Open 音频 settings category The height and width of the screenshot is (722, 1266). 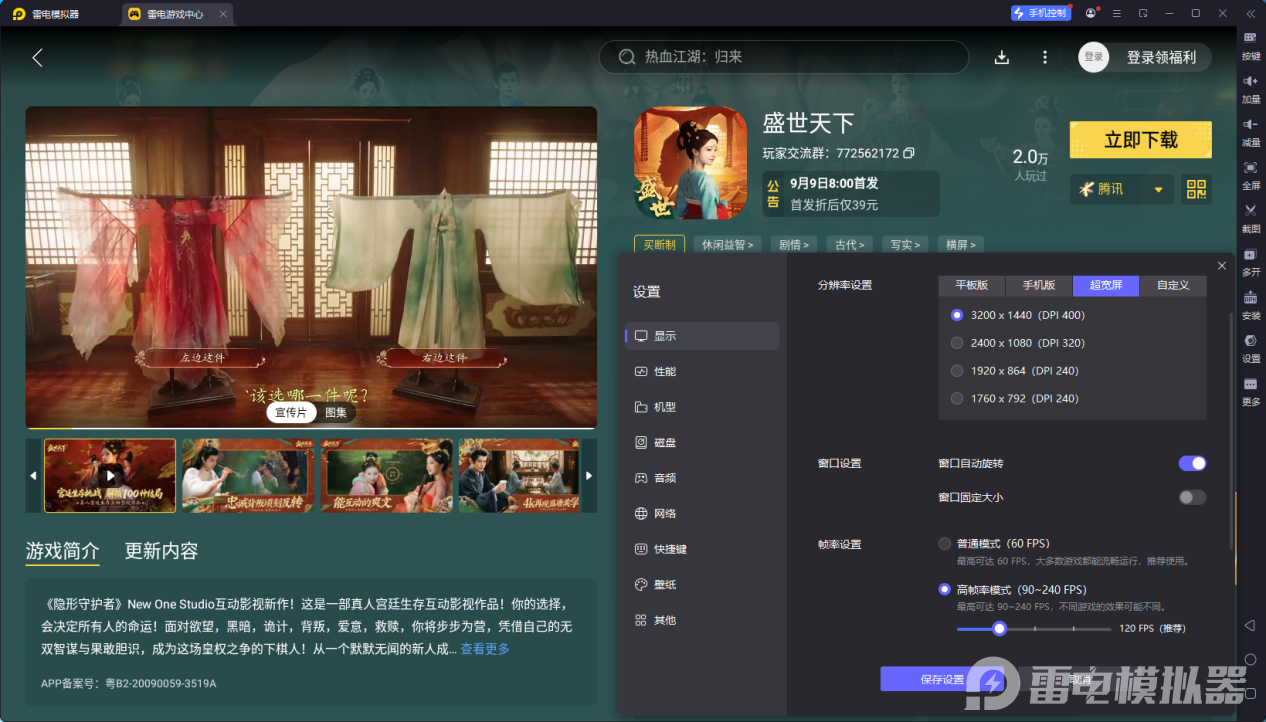pyautogui.click(x=702, y=478)
